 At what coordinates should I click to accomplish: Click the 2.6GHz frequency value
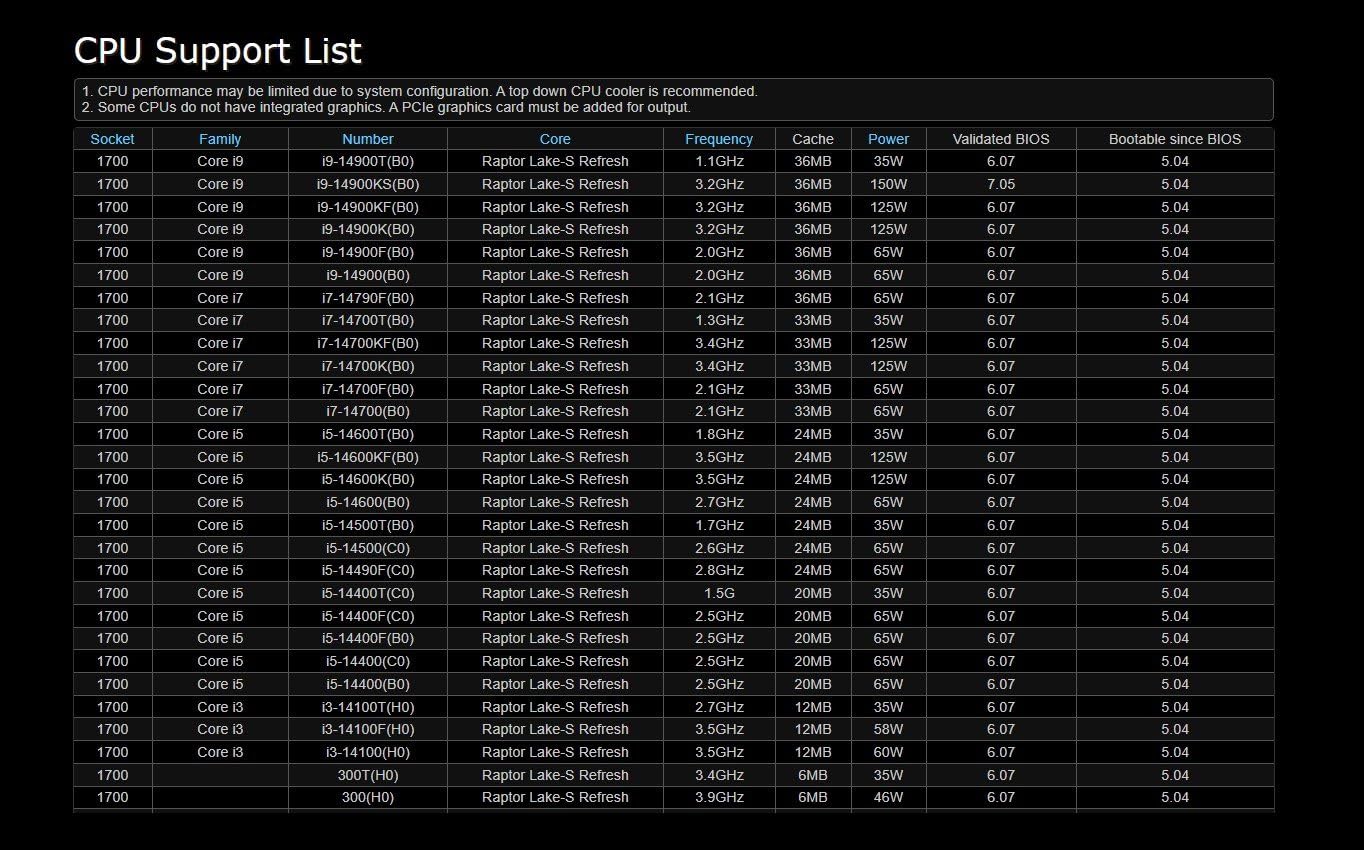click(x=720, y=548)
